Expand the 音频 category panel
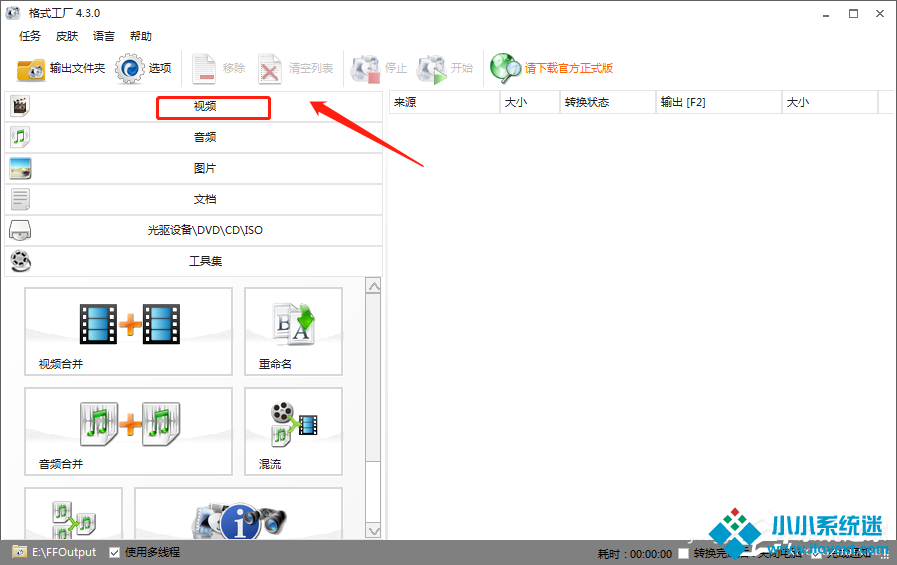The height and width of the screenshot is (565, 897). (x=204, y=137)
